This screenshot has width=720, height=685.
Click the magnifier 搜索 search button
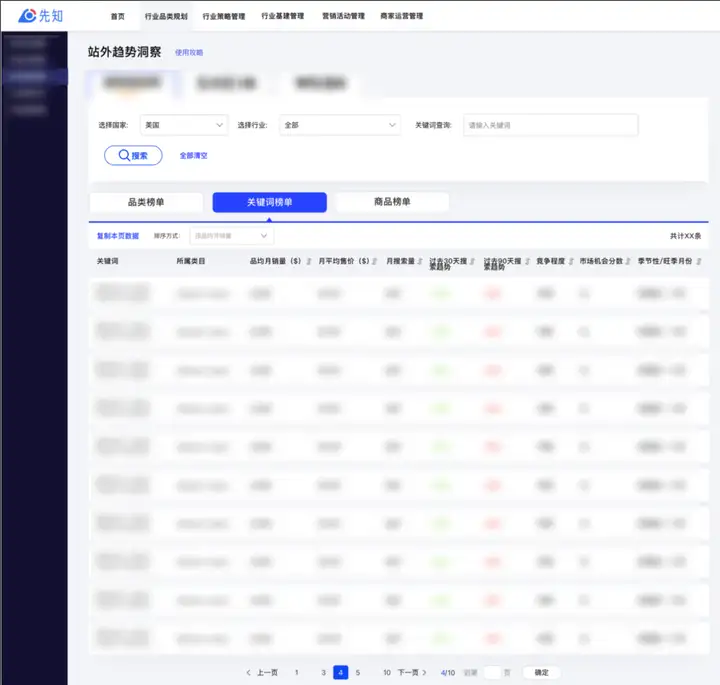[x=133, y=156]
